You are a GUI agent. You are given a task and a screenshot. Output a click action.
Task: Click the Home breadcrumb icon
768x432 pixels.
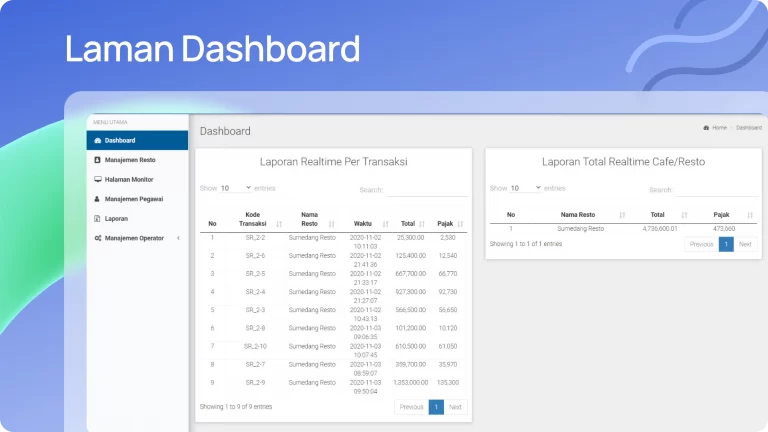(x=707, y=128)
